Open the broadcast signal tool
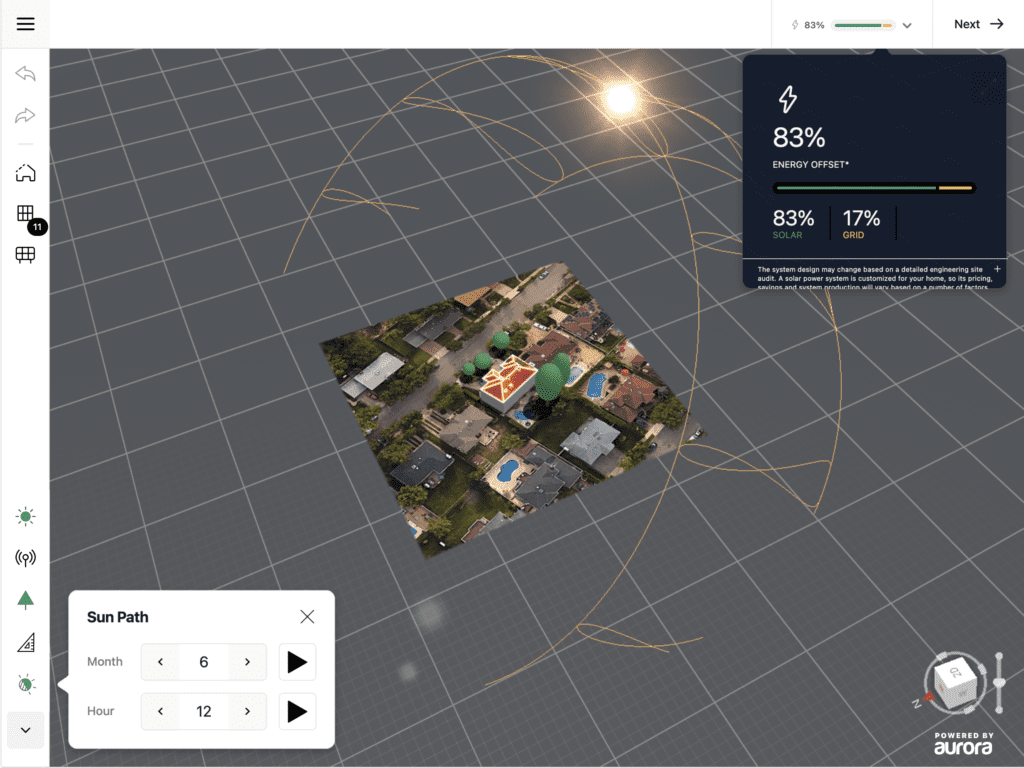Viewport: 1024px width, 768px height. click(x=25, y=558)
